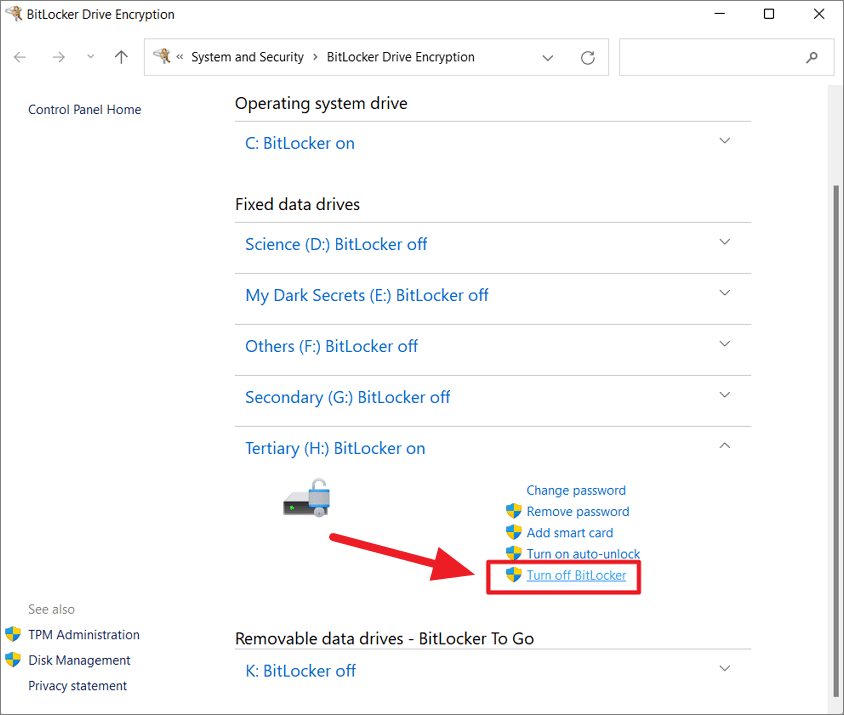Open K: BitLocker off removable drive
Viewport: 844px width, 715px height.
(300, 671)
